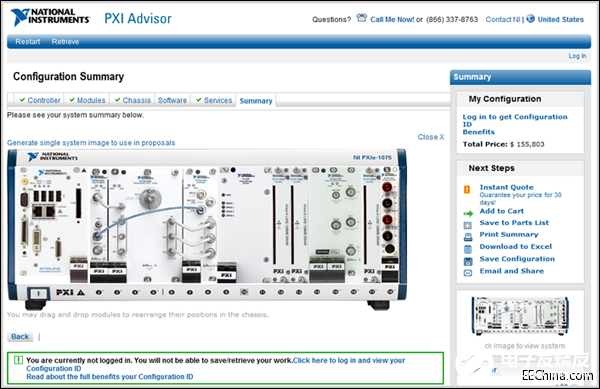Click the Instant Quote warning icon
The height and width of the screenshot is (389, 600).
[x=467, y=189]
